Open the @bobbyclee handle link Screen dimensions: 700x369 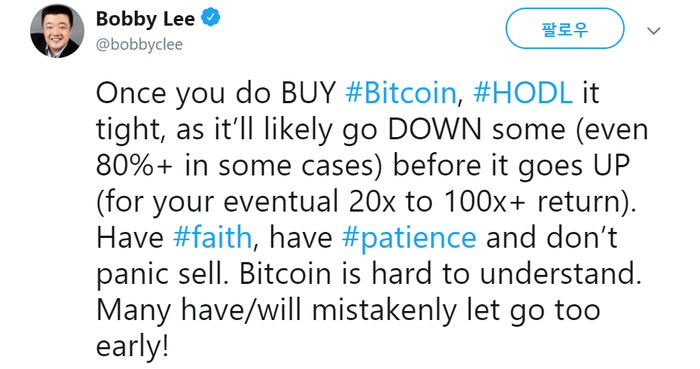(139, 45)
